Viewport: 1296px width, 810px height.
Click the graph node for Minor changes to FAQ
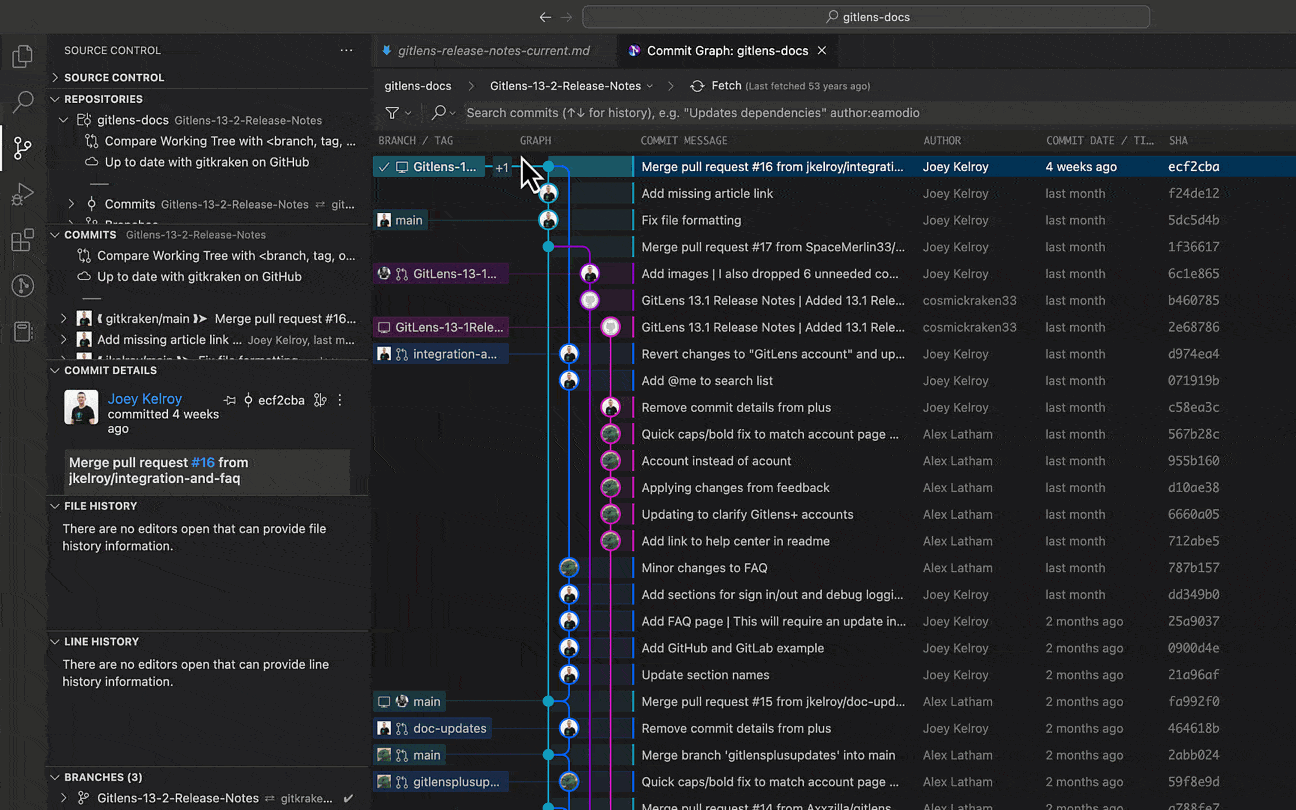pos(569,568)
